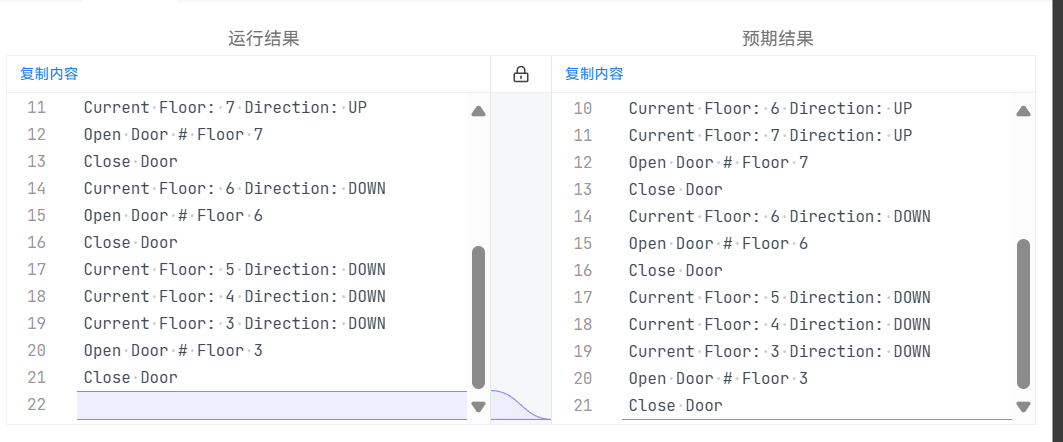Click "Current Floor: 5 Direction: DOWN" in 运行结果
The height and width of the screenshot is (442, 1063).
pos(234,269)
